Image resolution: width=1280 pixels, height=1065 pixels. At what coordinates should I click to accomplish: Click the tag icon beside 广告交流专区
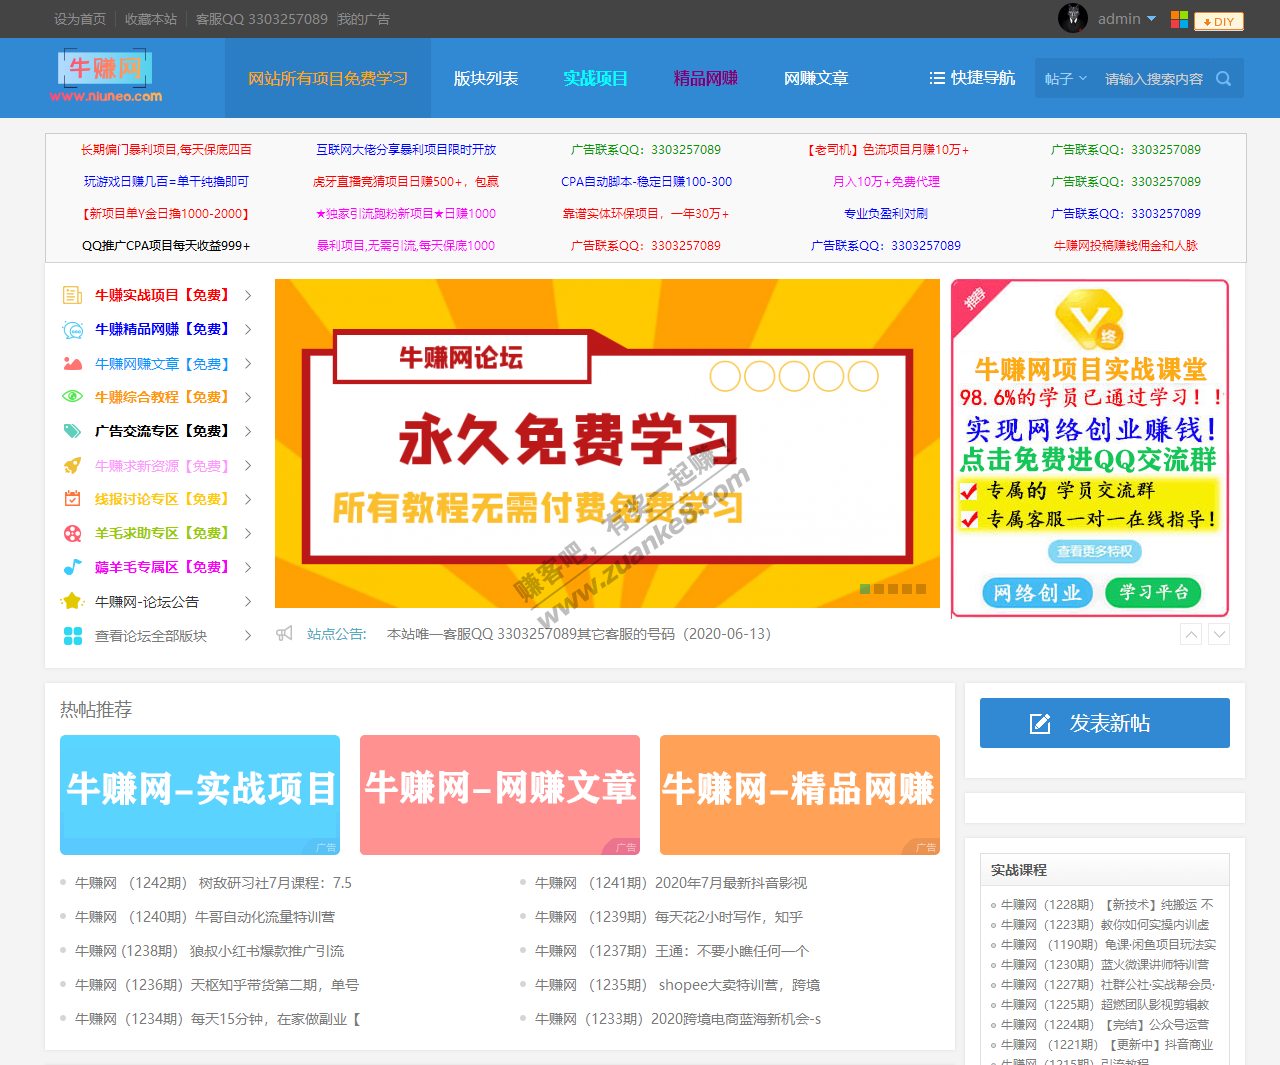pos(72,431)
